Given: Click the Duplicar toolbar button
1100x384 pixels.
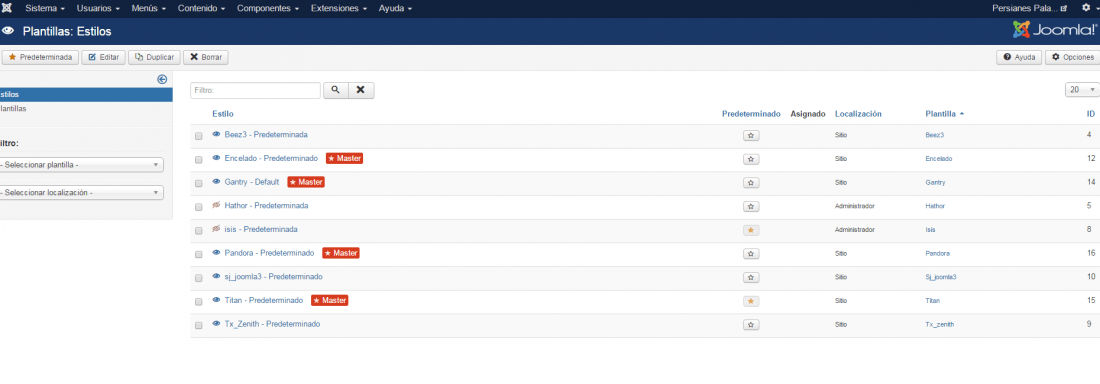Looking at the screenshot, I should 154,58.
